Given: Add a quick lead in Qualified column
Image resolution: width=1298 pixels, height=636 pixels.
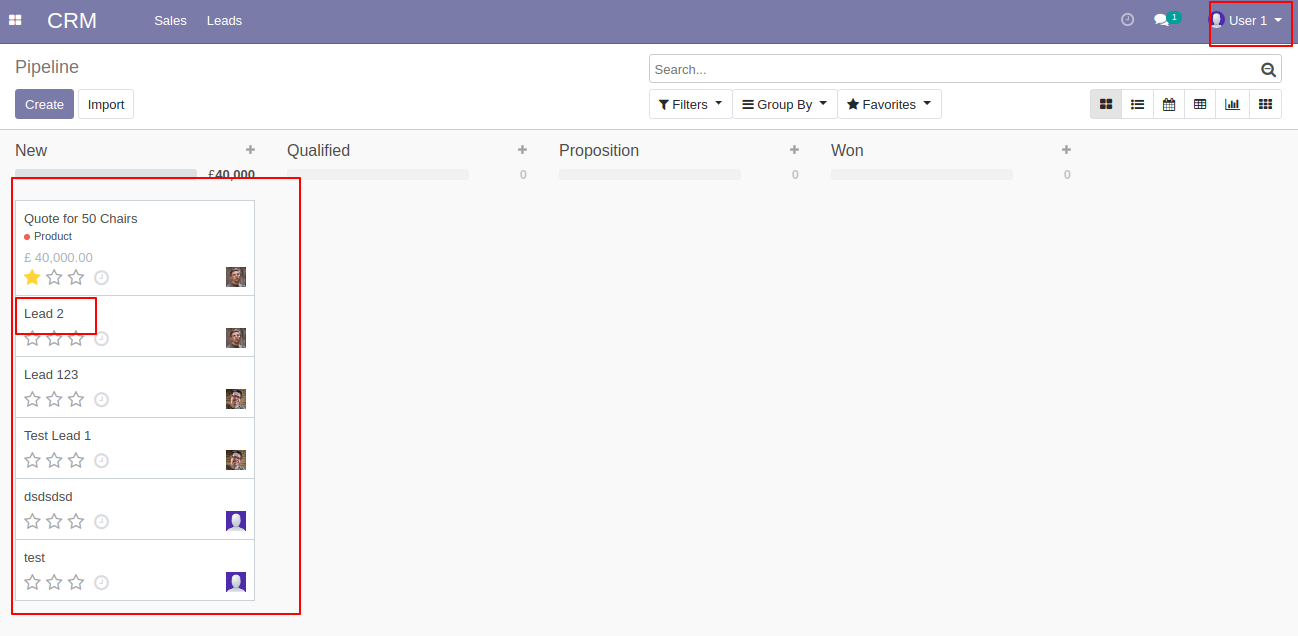Looking at the screenshot, I should click(522, 150).
